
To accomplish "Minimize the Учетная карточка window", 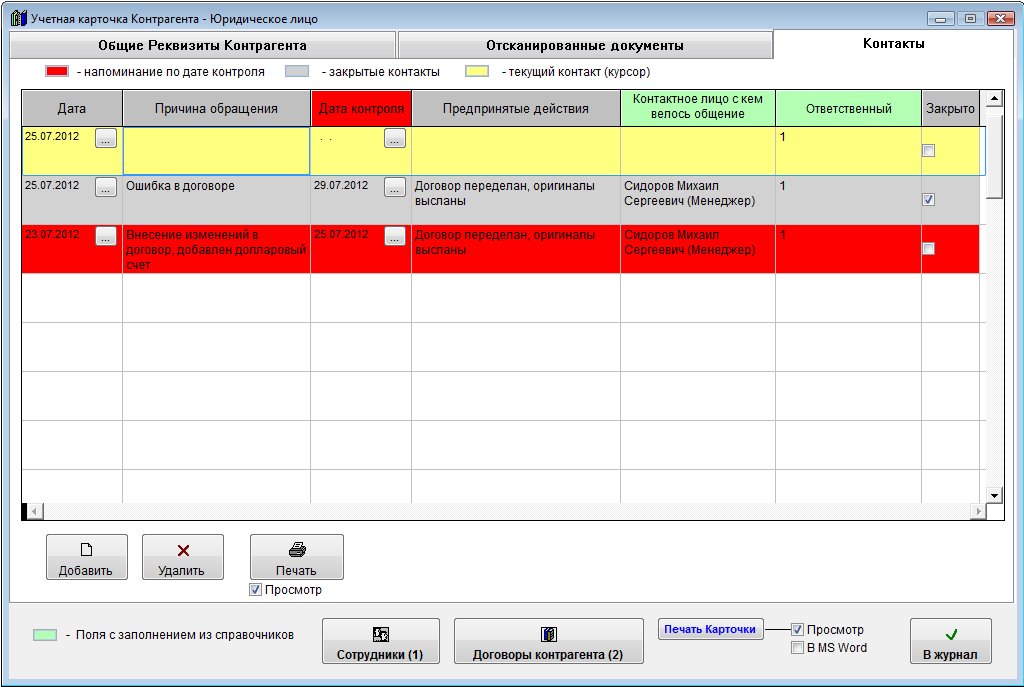I will pyautogui.click(x=940, y=19).
